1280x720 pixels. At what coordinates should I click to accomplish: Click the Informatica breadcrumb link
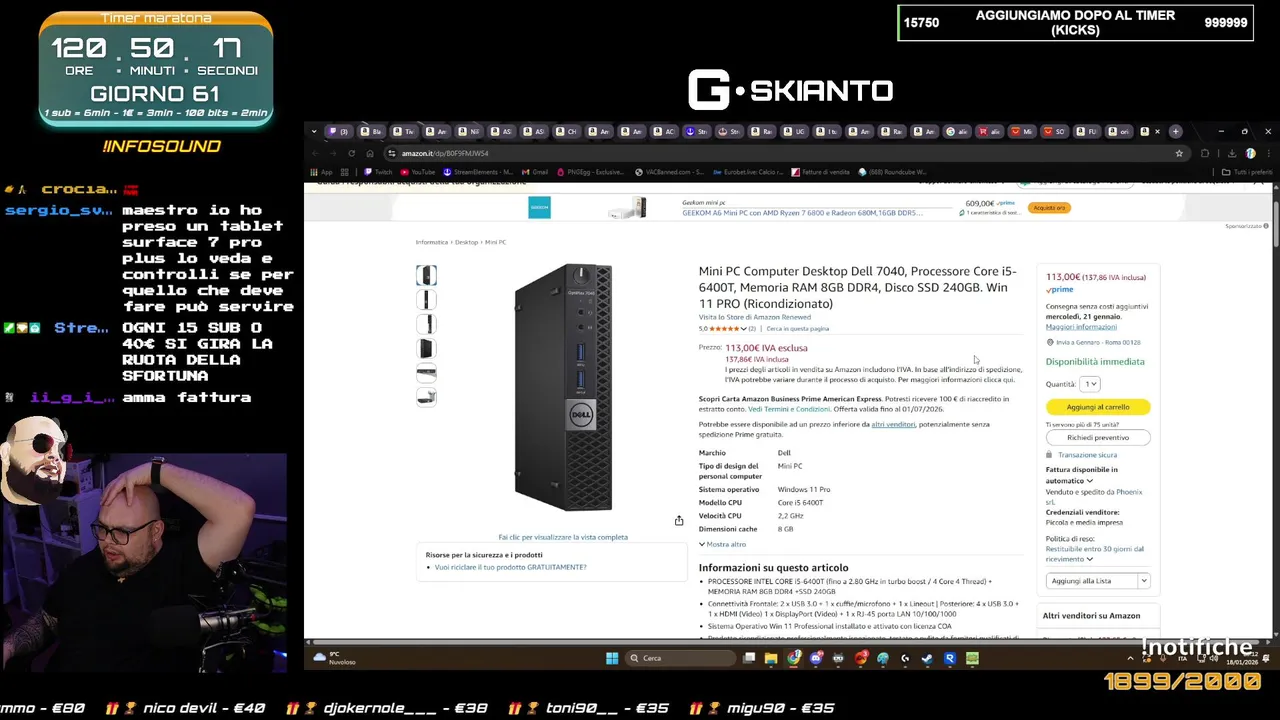(432, 242)
